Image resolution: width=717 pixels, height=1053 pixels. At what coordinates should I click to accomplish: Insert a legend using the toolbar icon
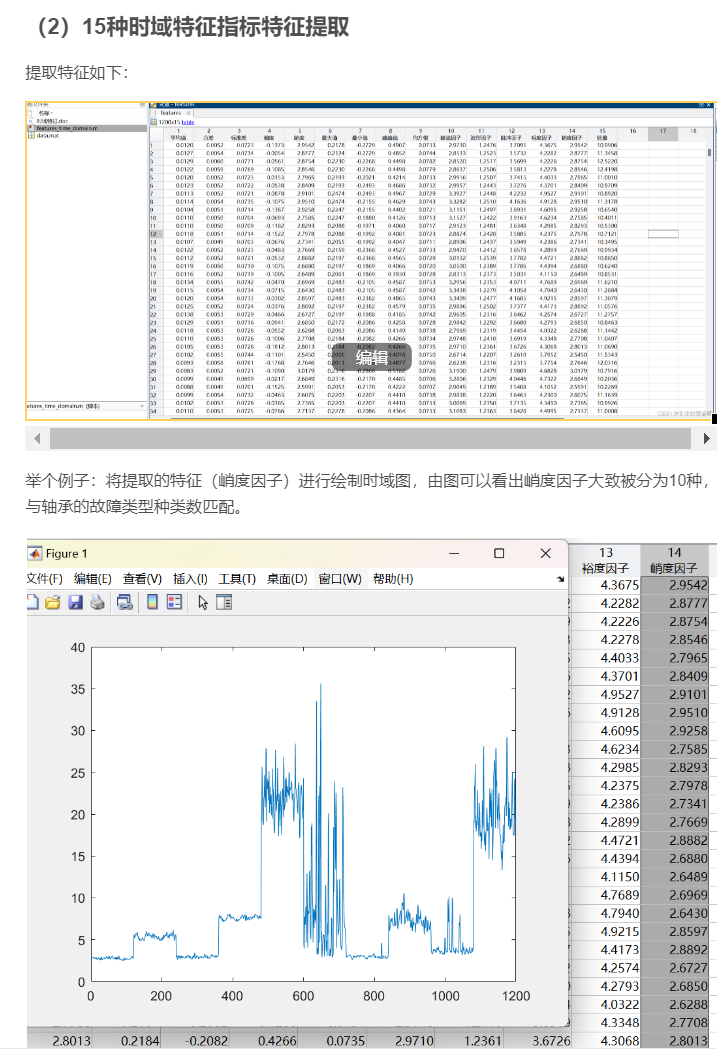click(x=174, y=602)
